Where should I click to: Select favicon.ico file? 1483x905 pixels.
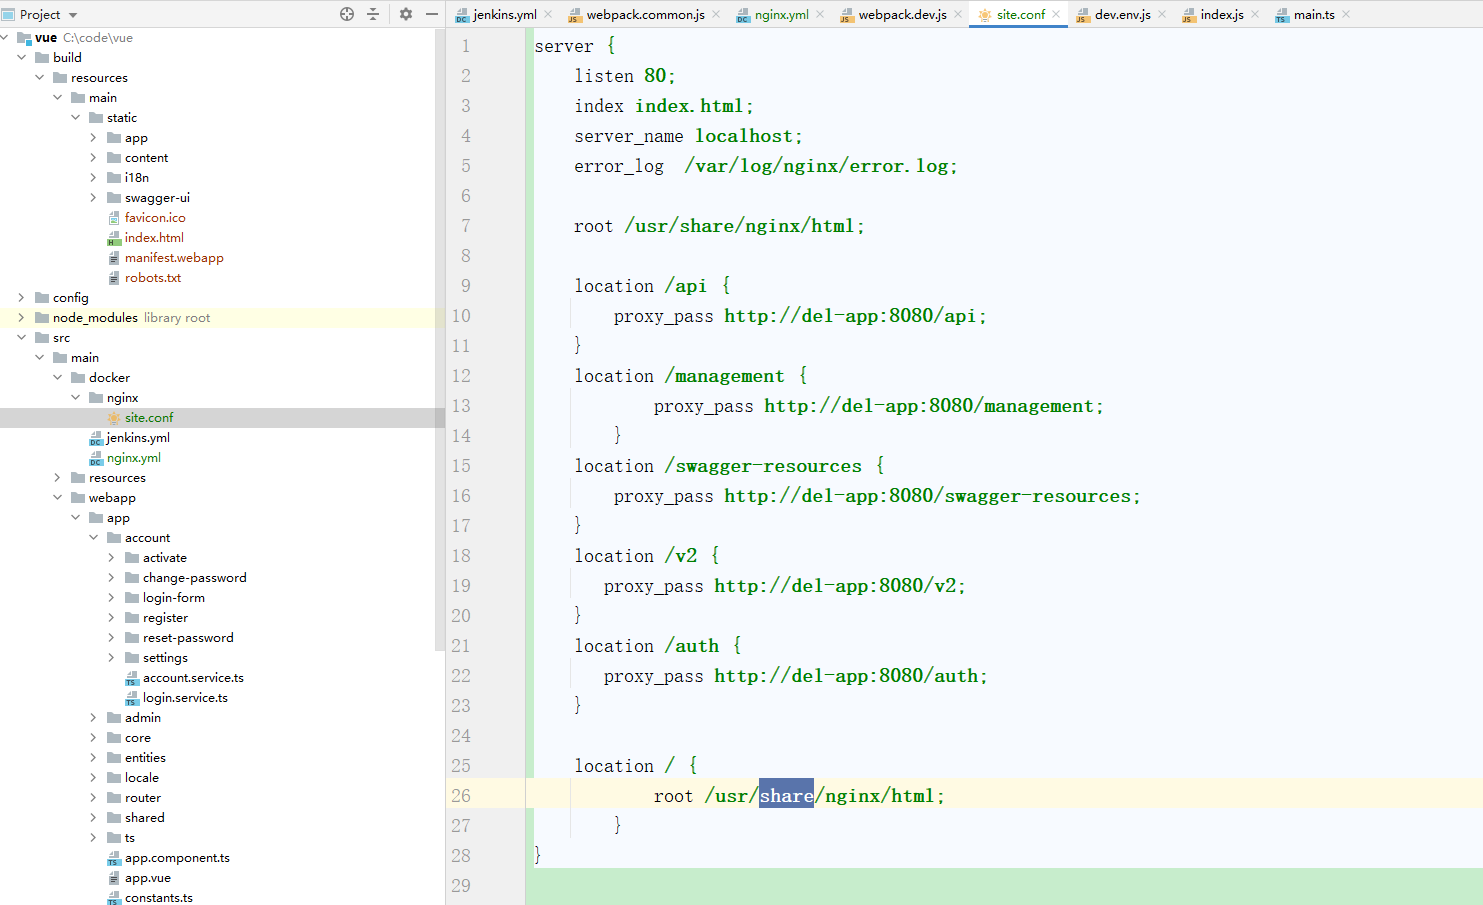pyautogui.click(x=155, y=217)
